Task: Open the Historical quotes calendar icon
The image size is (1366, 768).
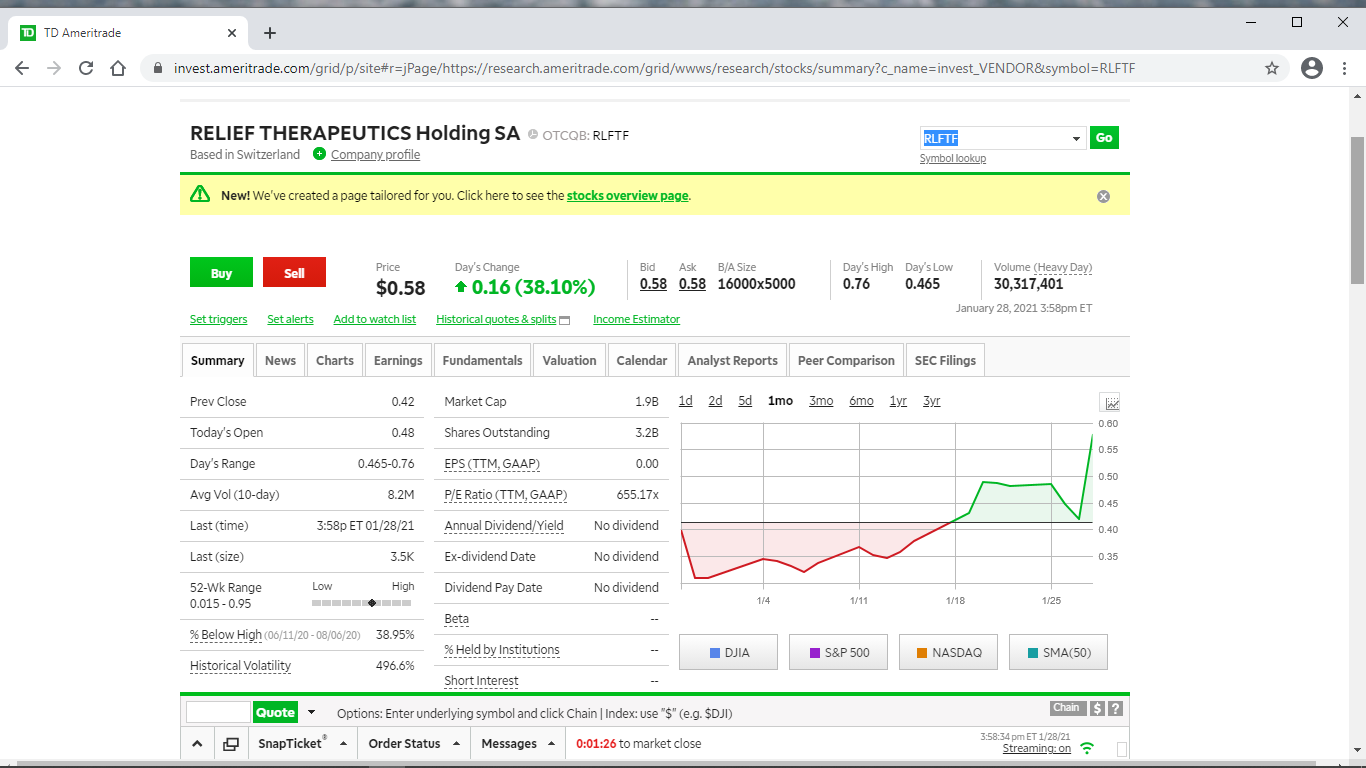Action: 564,320
